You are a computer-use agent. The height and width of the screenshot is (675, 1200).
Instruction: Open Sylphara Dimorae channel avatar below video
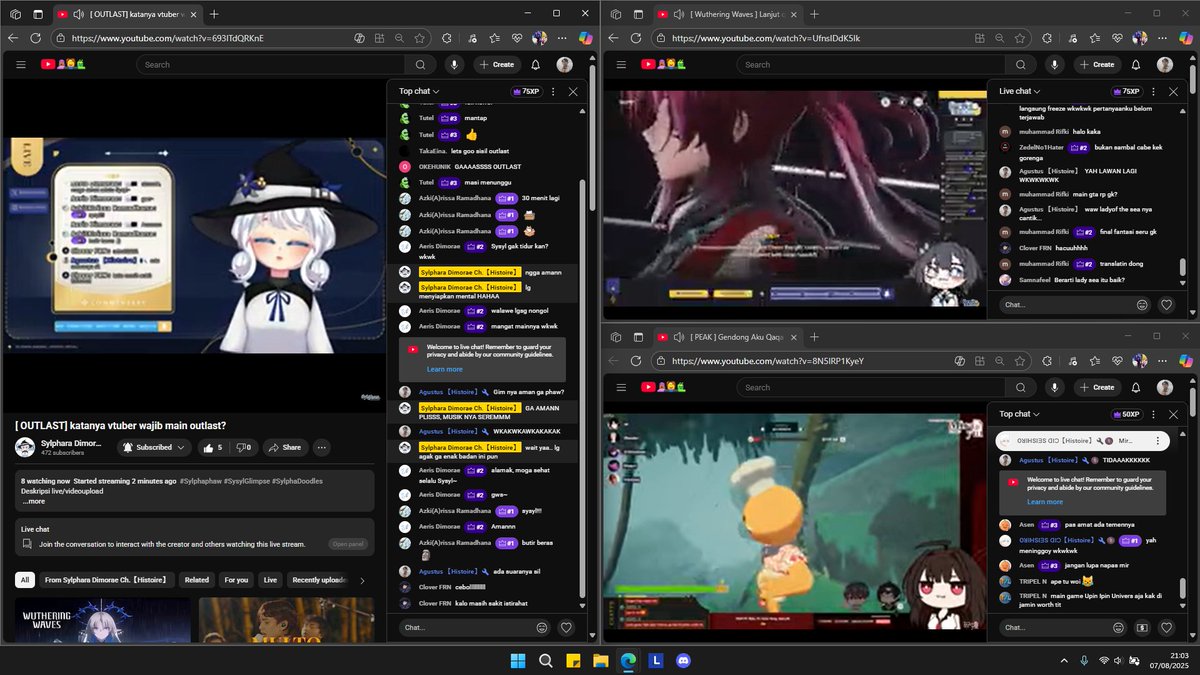point(25,447)
